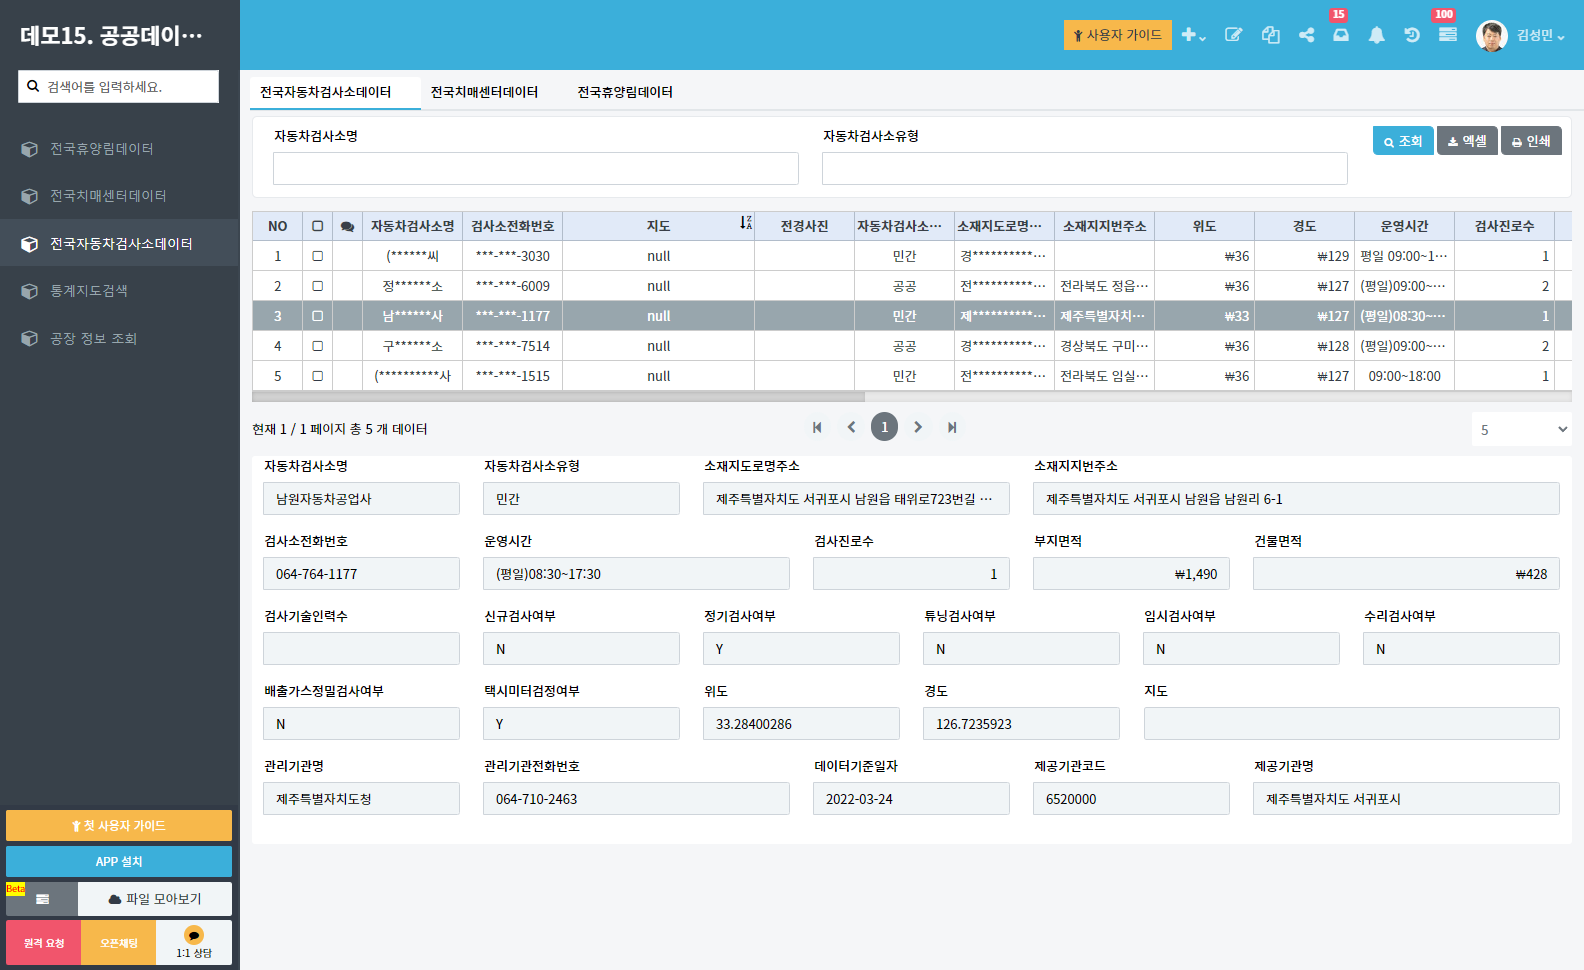Open the edit (pencil) icon in header
This screenshot has width=1584, height=970.
(x=1233, y=35)
